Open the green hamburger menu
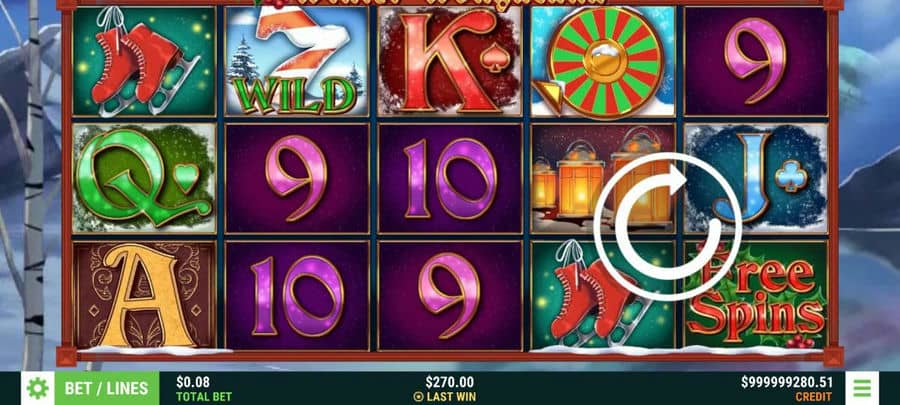Screen dimensions: 900x405 pos(862,388)
